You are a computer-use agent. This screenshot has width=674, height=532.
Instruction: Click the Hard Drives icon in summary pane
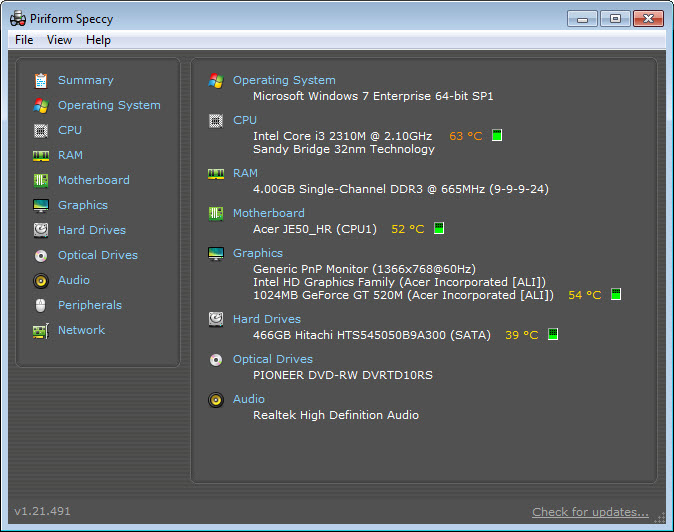click(216, 319)
